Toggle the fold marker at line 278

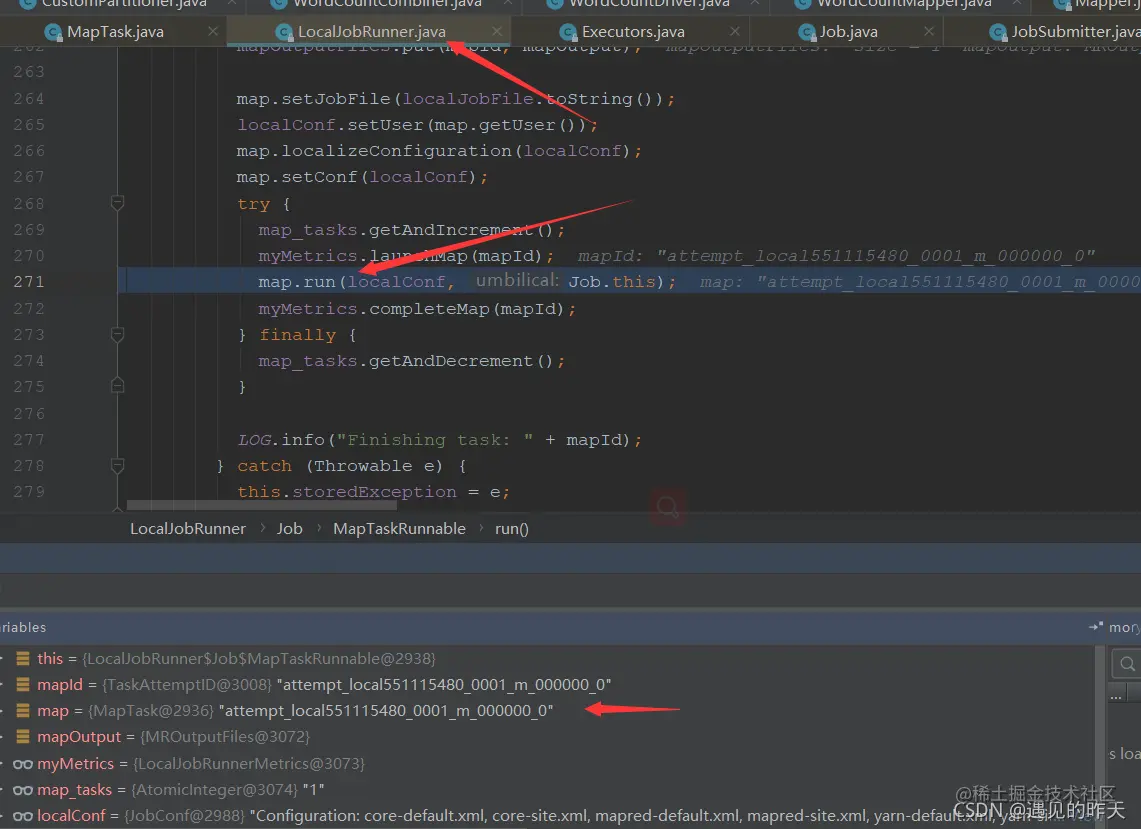click(x=117, y=465)
